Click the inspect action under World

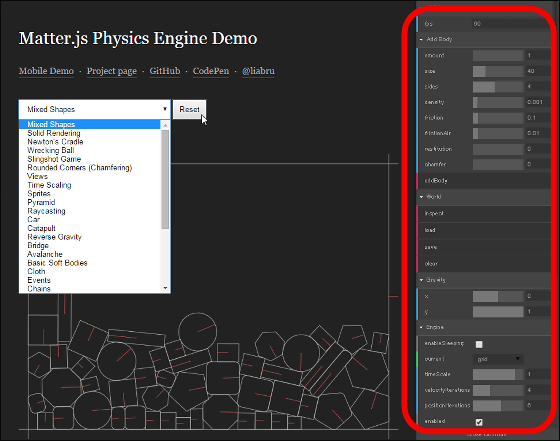(x=484, y=214)
